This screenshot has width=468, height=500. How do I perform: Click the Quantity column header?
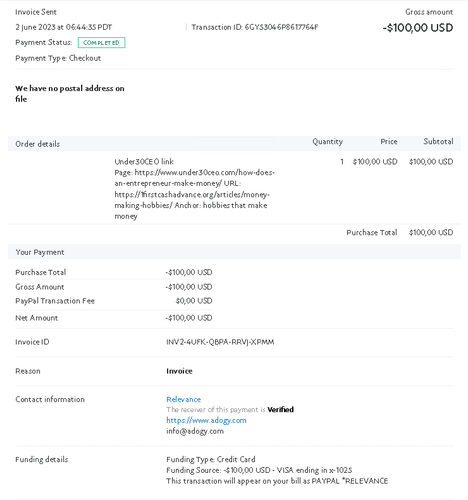coord(327,142)
